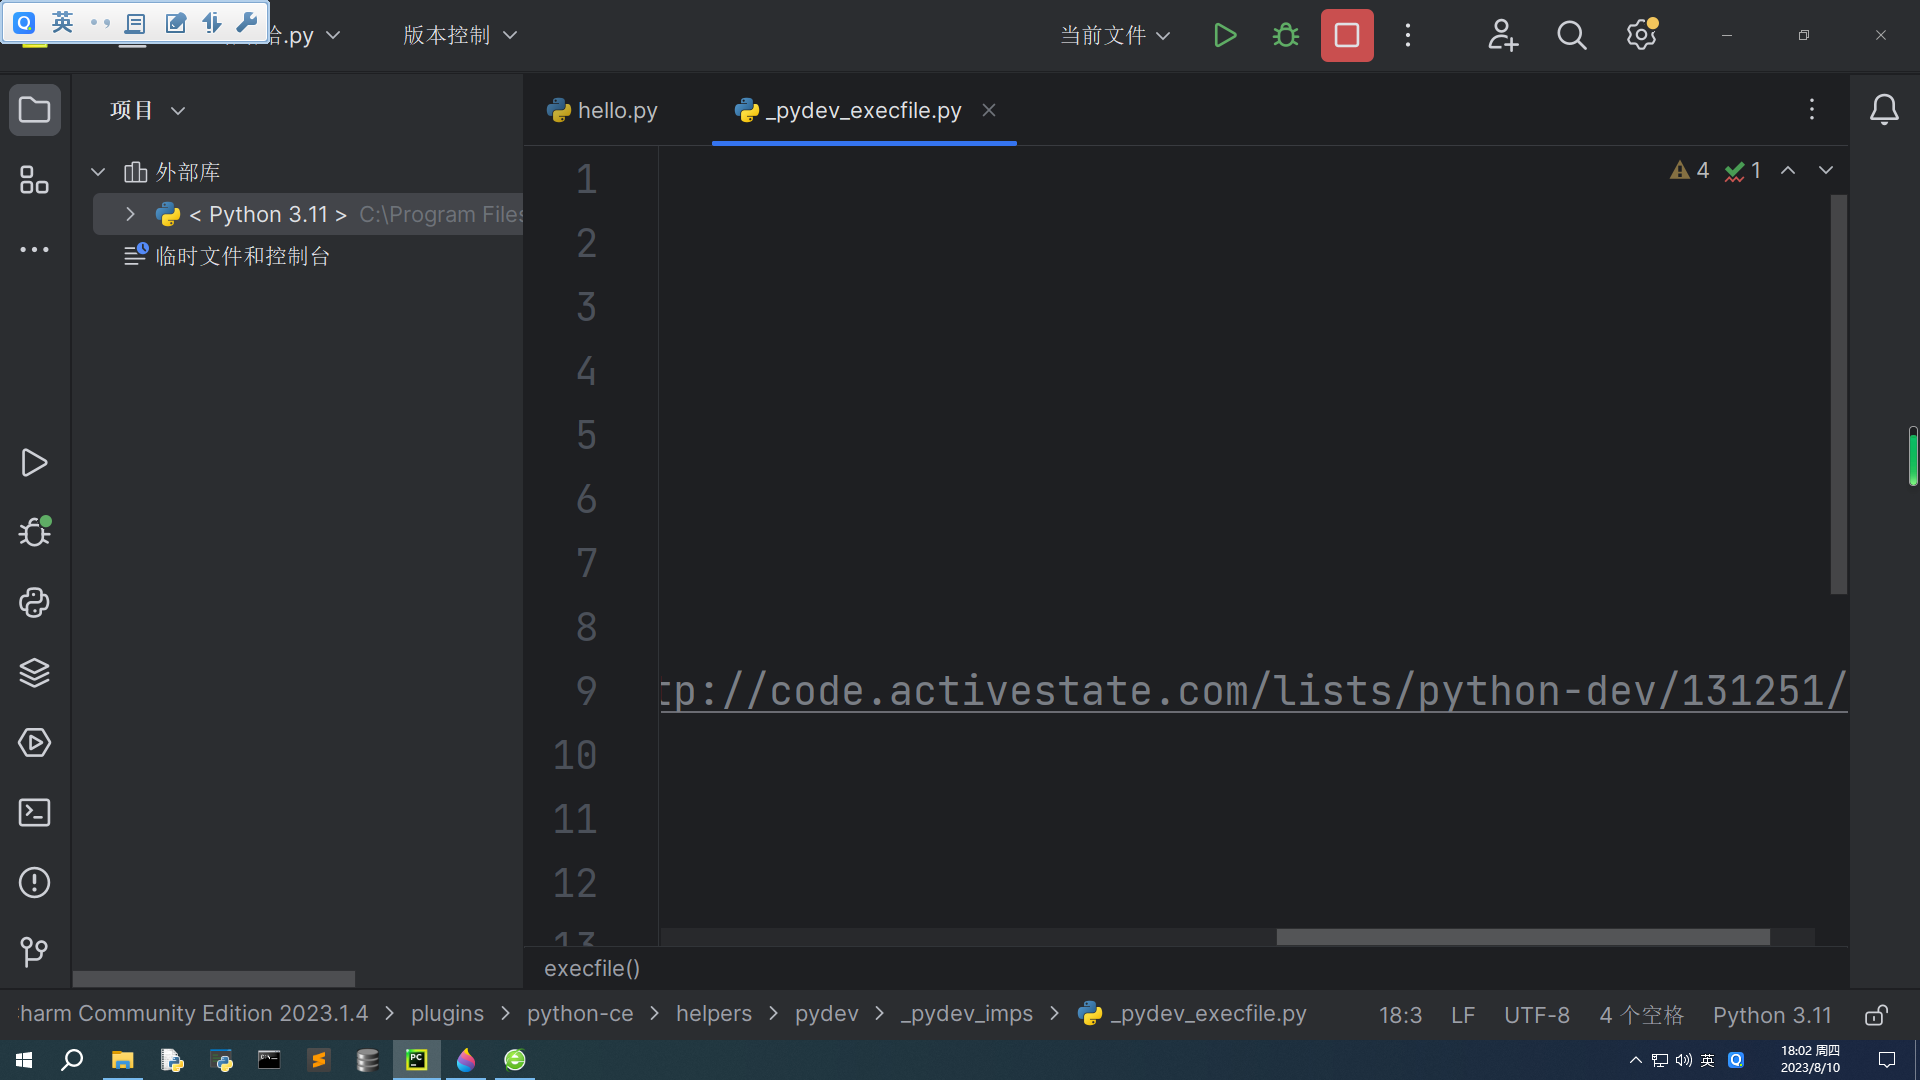
Task: Click the execfile() breadcrumb below the editor
Action: pyautogui.click(x=592, y=968)
